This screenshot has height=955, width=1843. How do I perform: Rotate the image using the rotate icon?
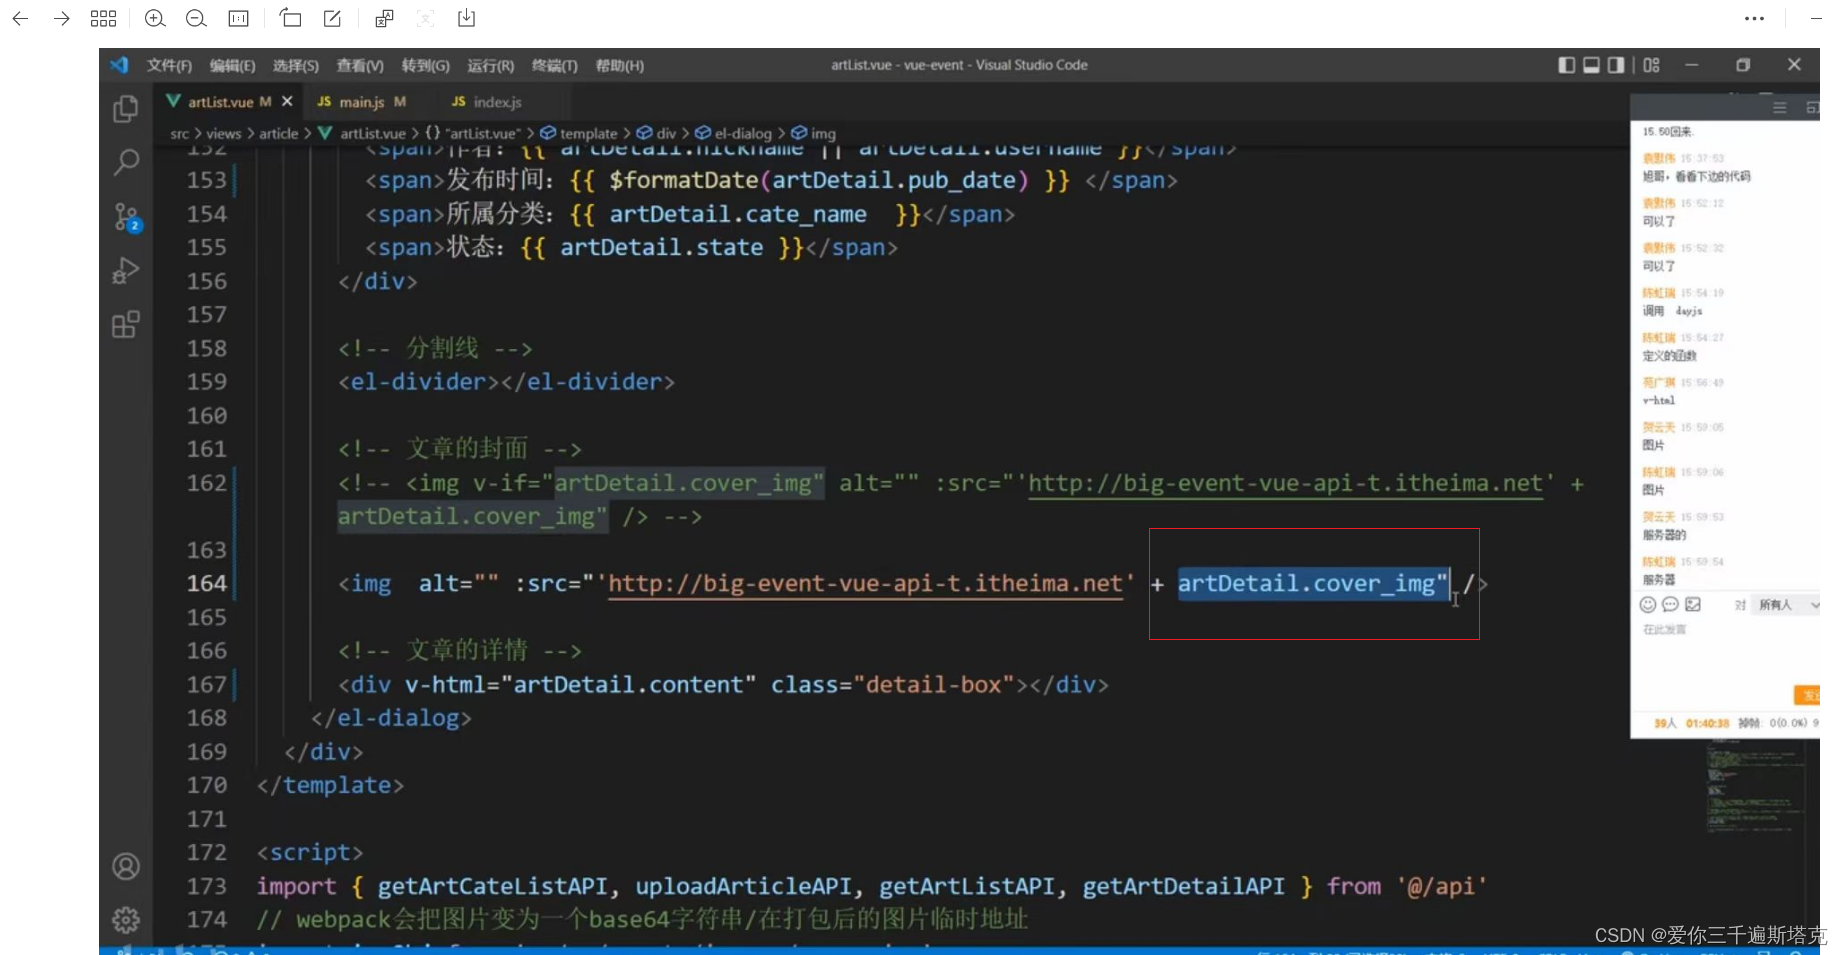(x=290, y=18)
